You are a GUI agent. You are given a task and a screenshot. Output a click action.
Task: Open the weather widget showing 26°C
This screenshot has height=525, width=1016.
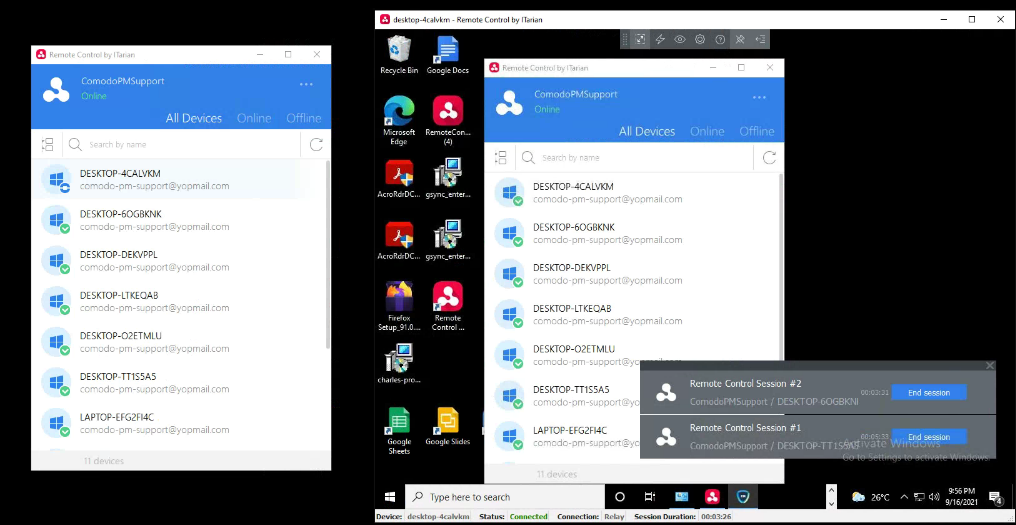(x=871, y=497)
